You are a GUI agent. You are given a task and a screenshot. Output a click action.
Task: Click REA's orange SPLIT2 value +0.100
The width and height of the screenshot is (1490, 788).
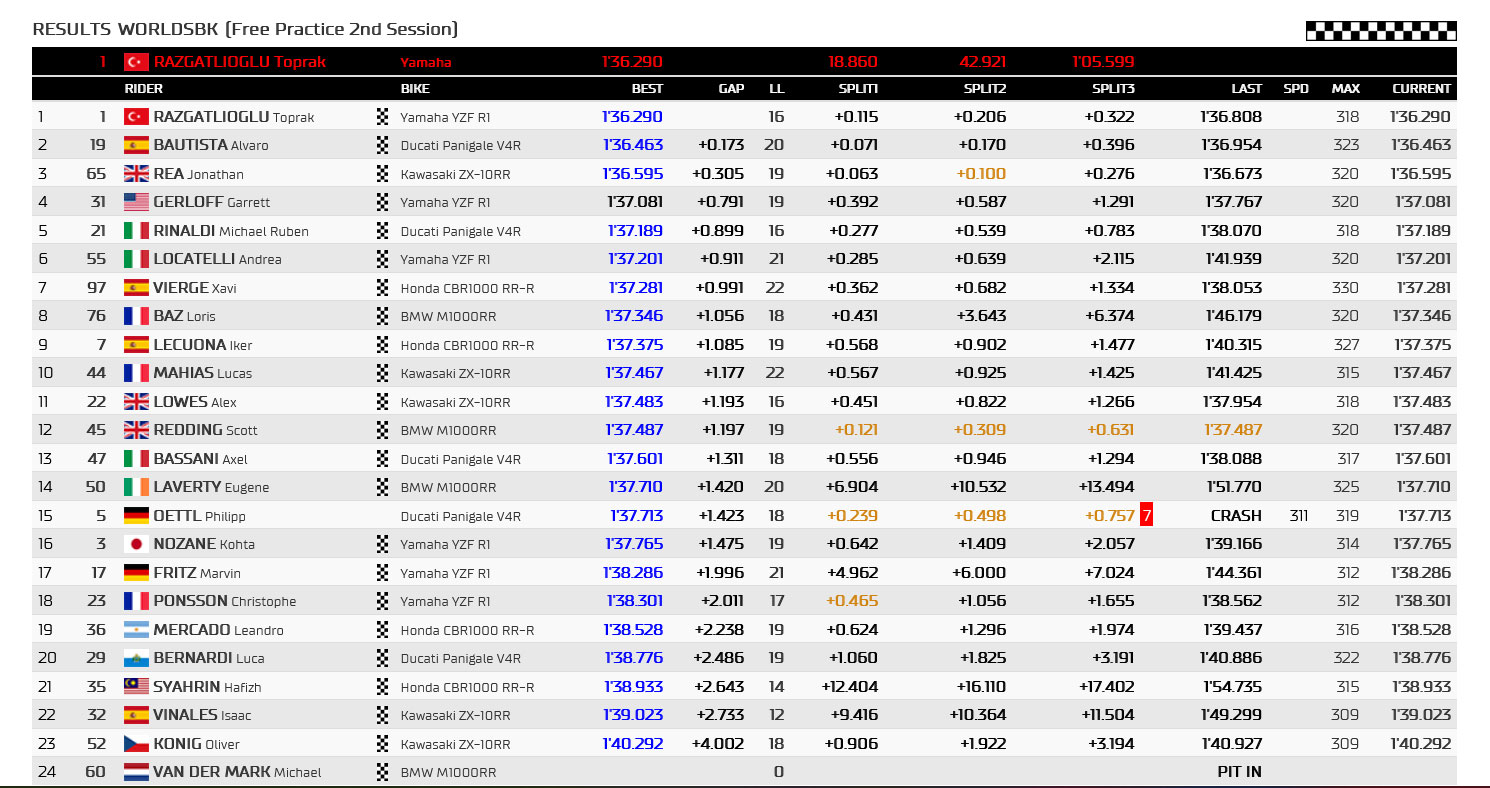pyautogui.click(x=980, y=174)
